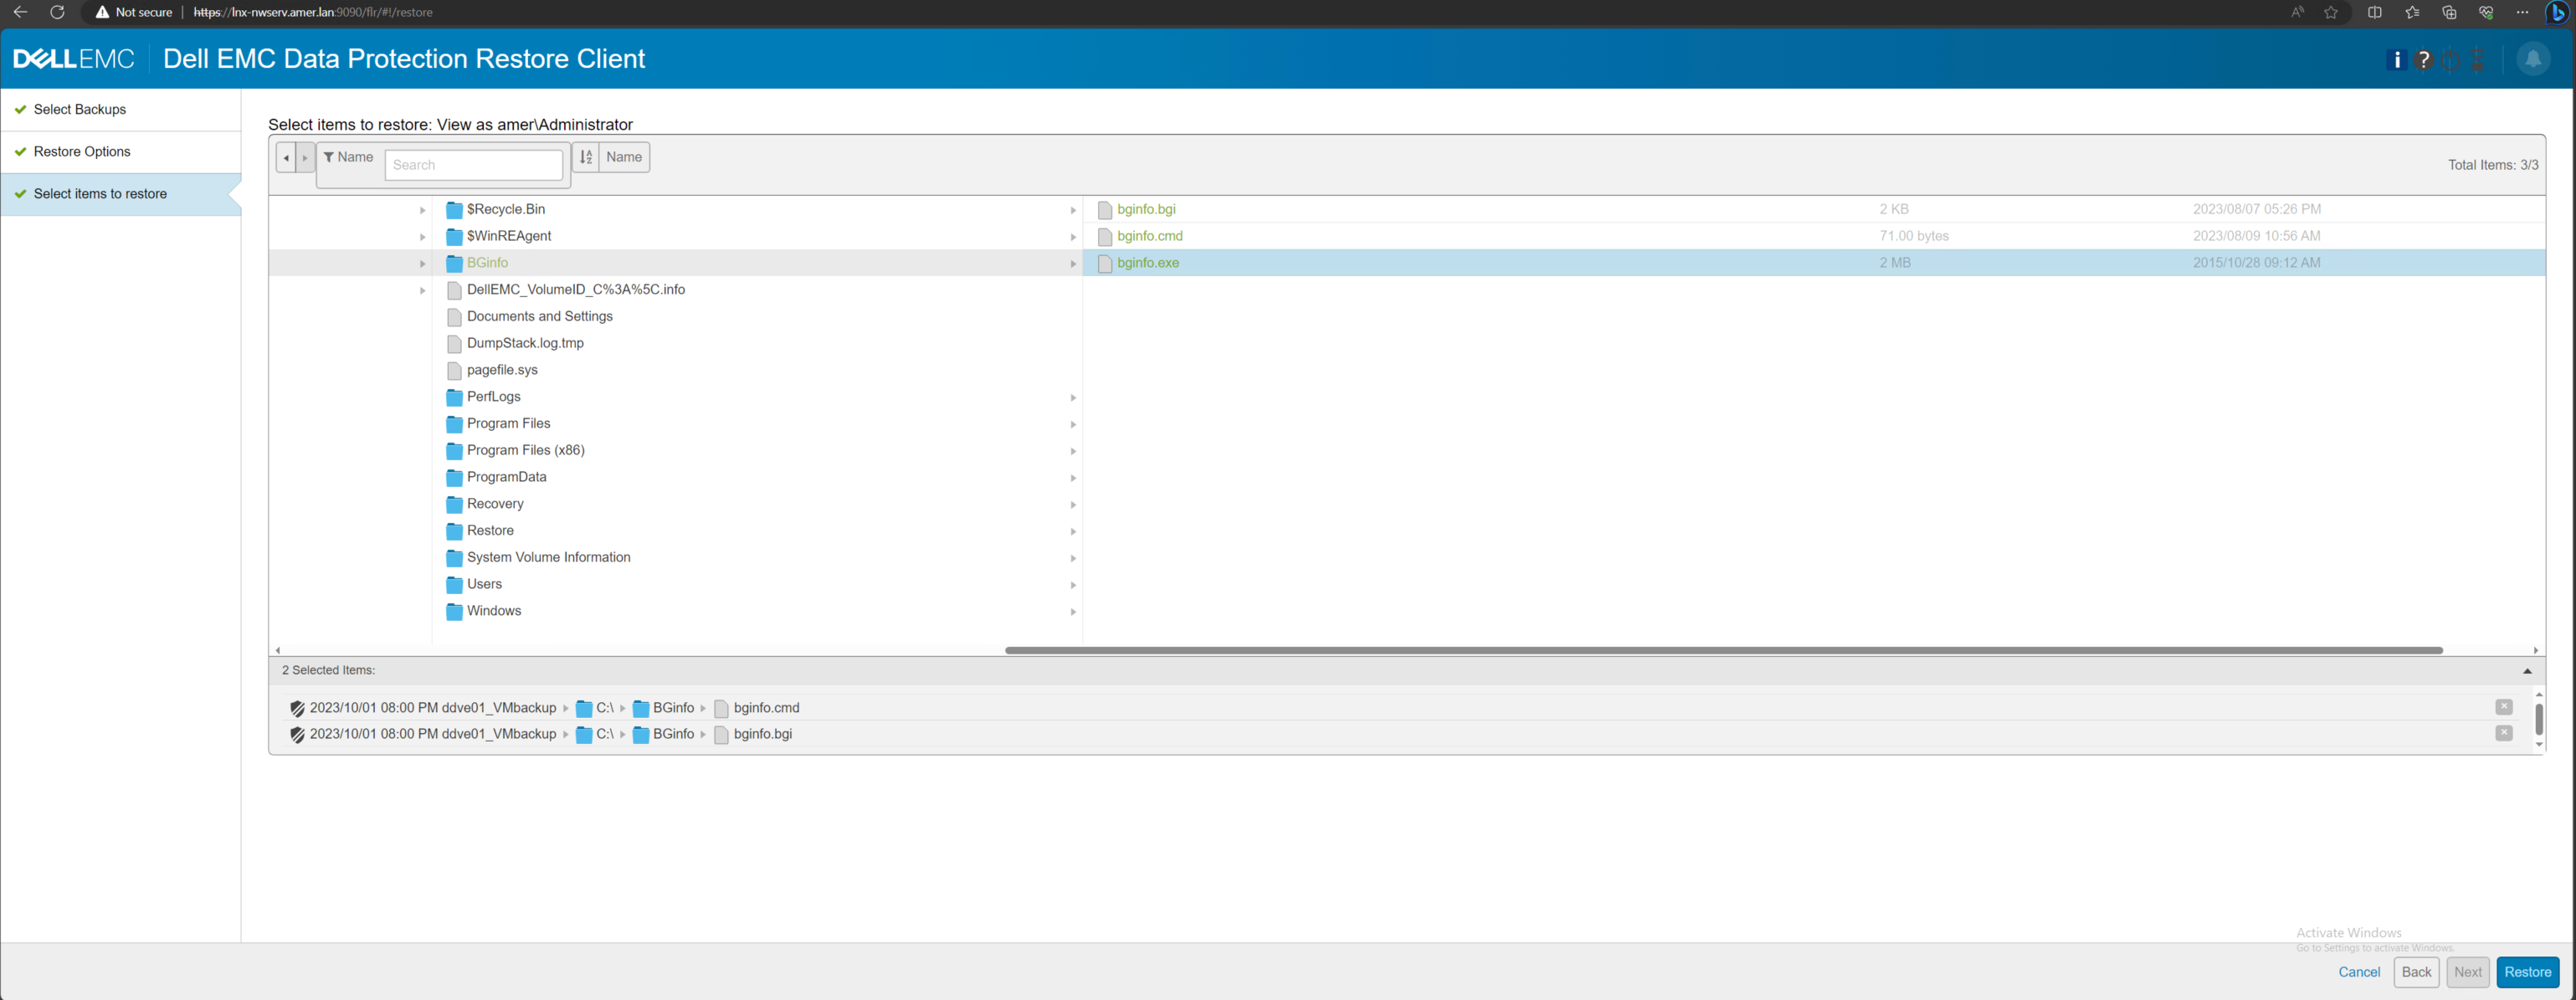The width and height of the screenshot is (2576, 1000).
Task: Open the recovery queue hourglass icon
Action: pos(2478,60)
